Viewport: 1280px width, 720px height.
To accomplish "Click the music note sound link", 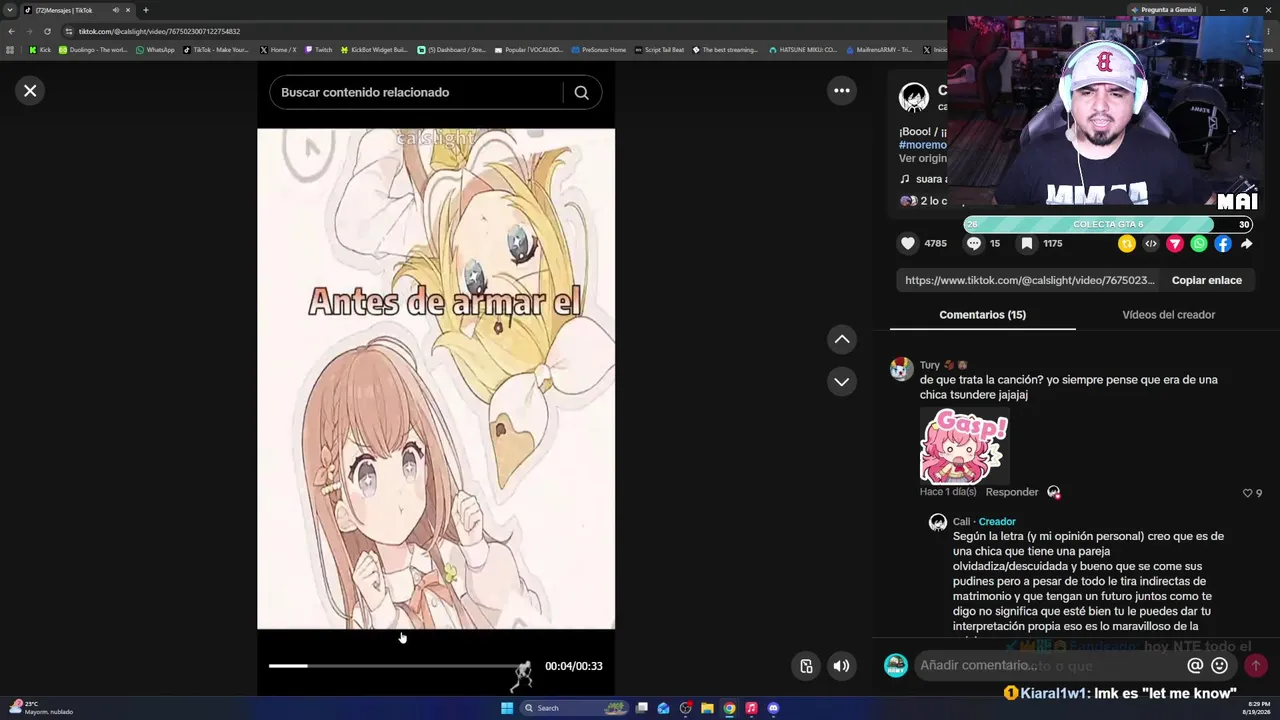I will click(x=905, y=179).
